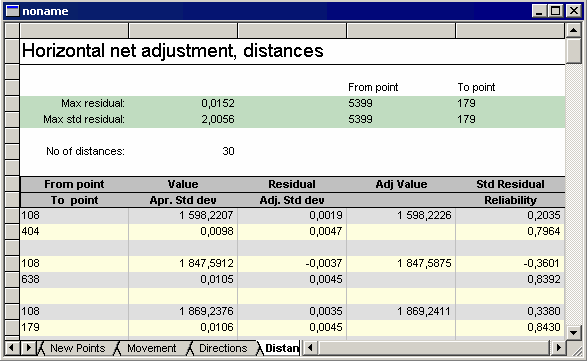Click the 'To point' header above 179
The width and height of the screenshot is (587, 361).
click(x=476, y=87)
